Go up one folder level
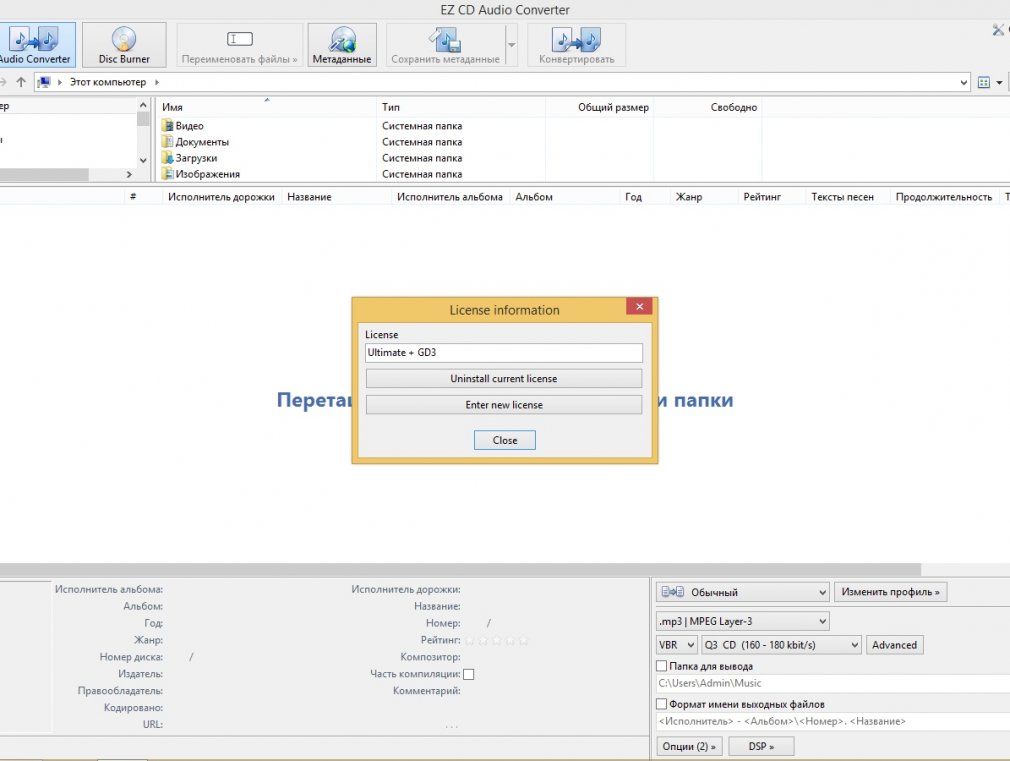The height and width of the screenshot is (761, 1010). click(21, 82)
